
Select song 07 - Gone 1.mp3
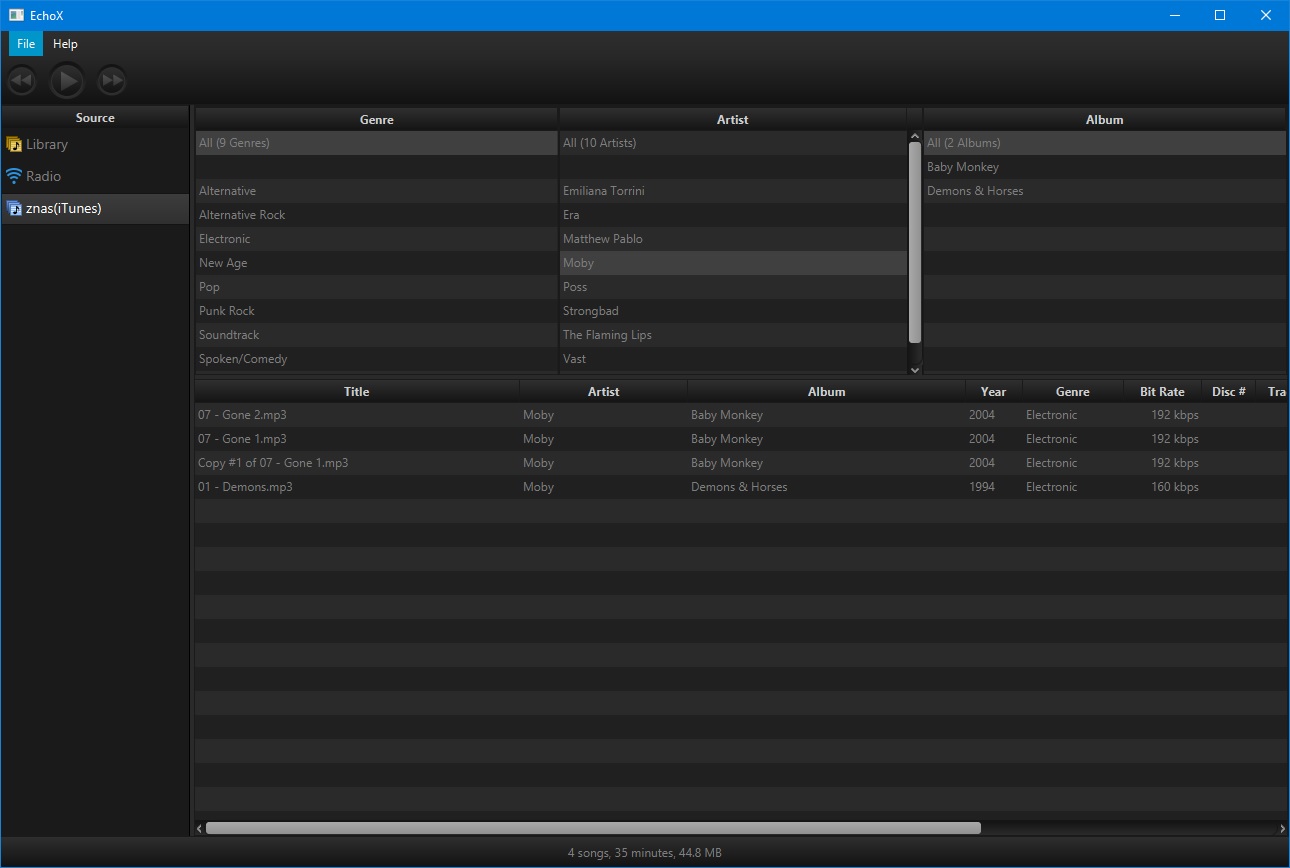(740, 439)
